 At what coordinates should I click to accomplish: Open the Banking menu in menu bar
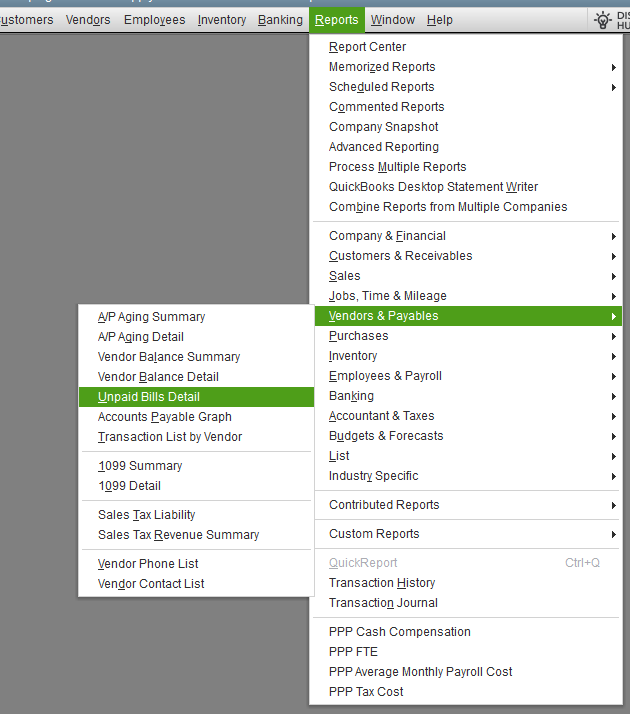click(280, 20)
